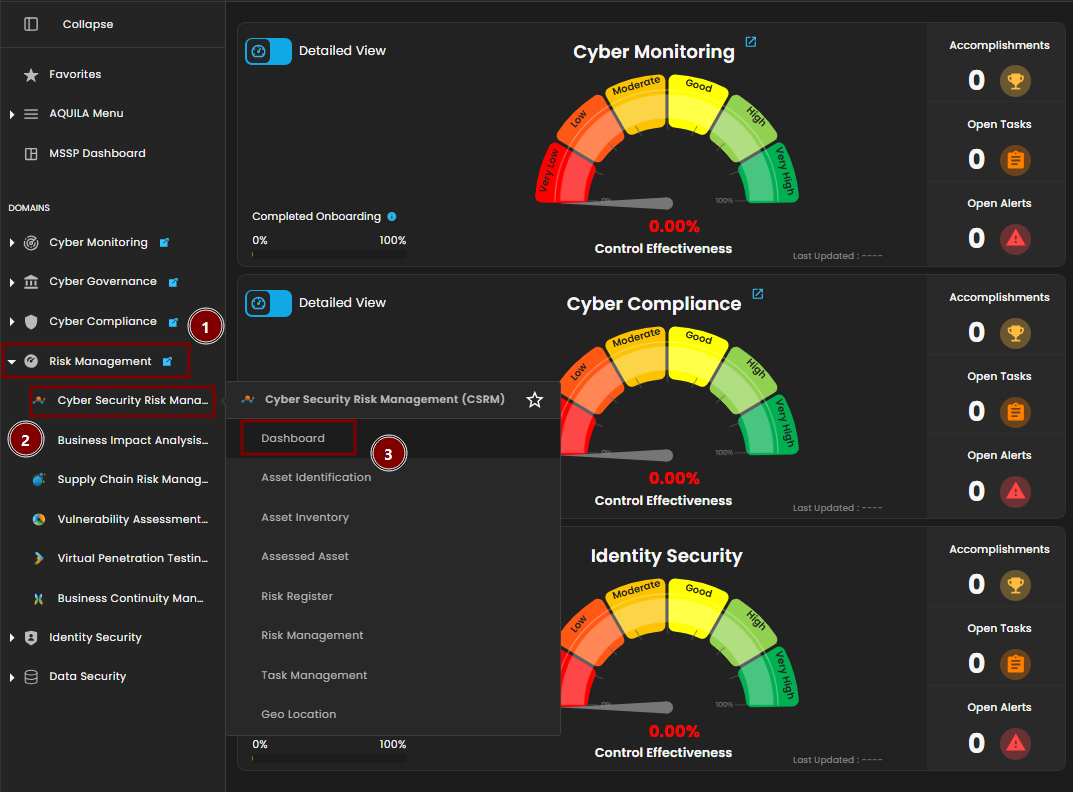The image size is (1073, 792).
Task: Expand the Identity Security domain
Action: (x=12, y=638)
